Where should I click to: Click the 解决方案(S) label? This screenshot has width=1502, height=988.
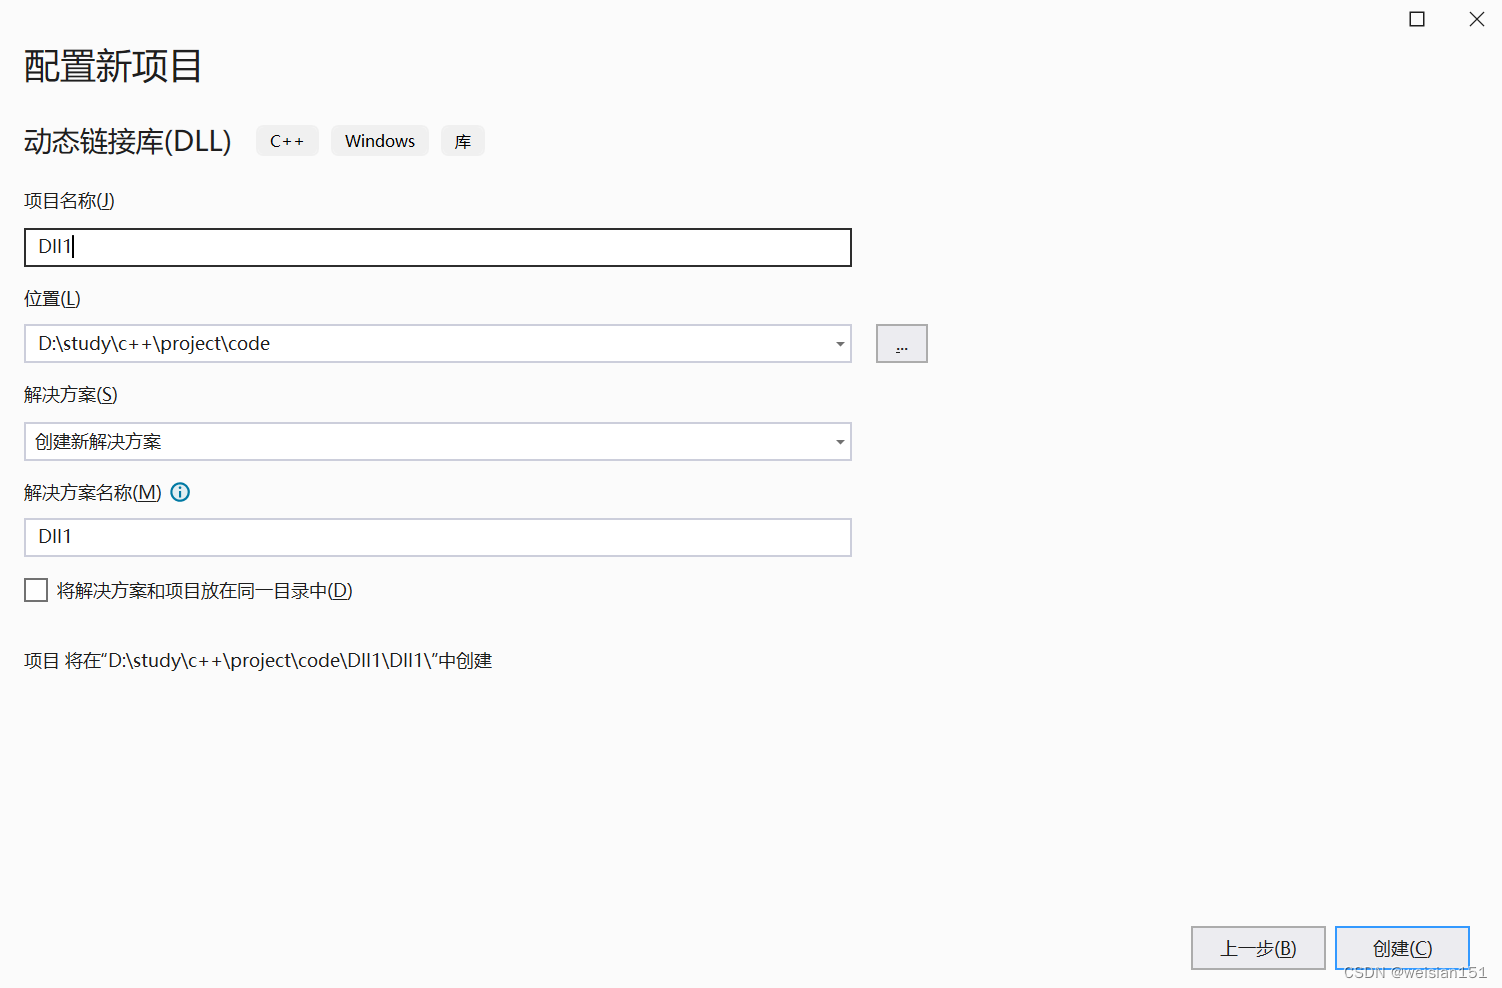[x=71, y=395]
